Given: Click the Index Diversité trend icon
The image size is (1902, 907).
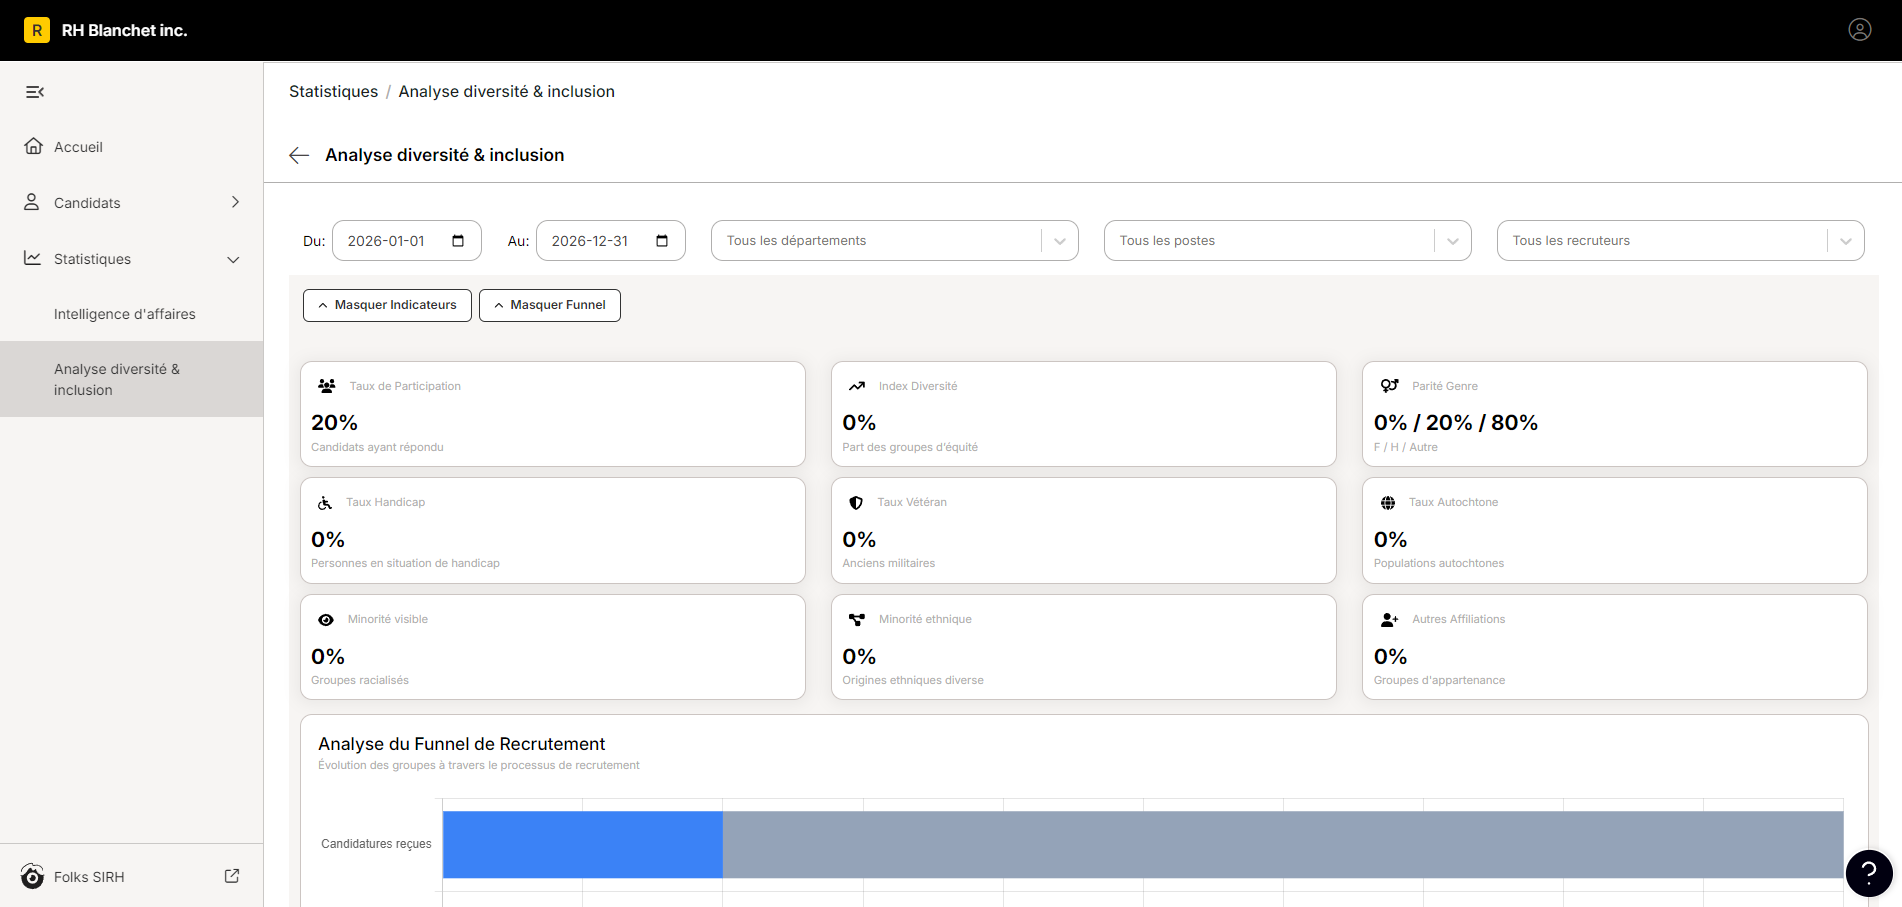Looking at the screenshot, I should point(857,386).
